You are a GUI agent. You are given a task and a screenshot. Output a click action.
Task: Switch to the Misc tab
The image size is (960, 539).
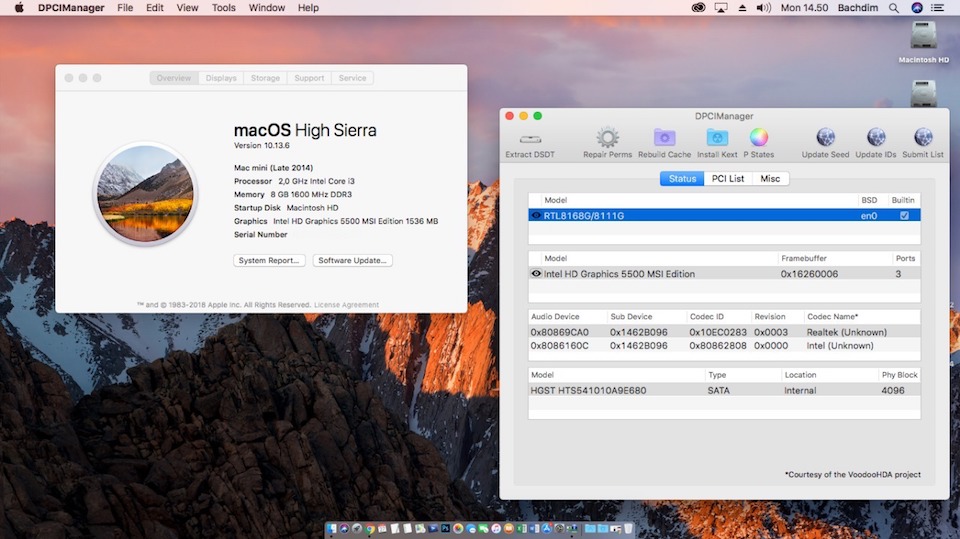click(x=770, y=178)
